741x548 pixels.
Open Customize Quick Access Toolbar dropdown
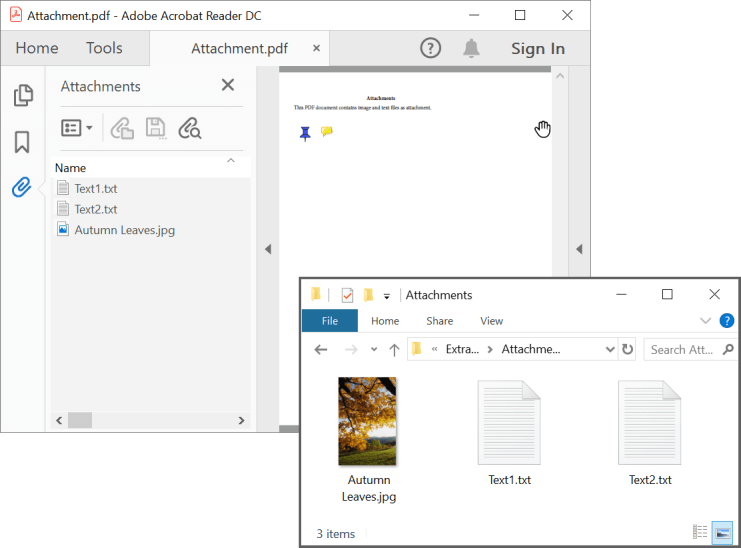coord(387,296)
